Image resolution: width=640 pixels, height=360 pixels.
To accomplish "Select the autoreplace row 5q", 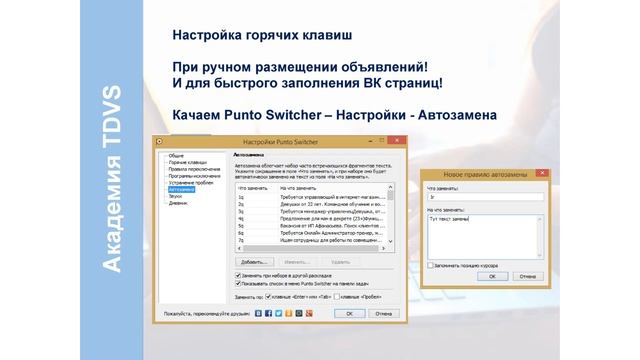I will click(x=311, y=226).
